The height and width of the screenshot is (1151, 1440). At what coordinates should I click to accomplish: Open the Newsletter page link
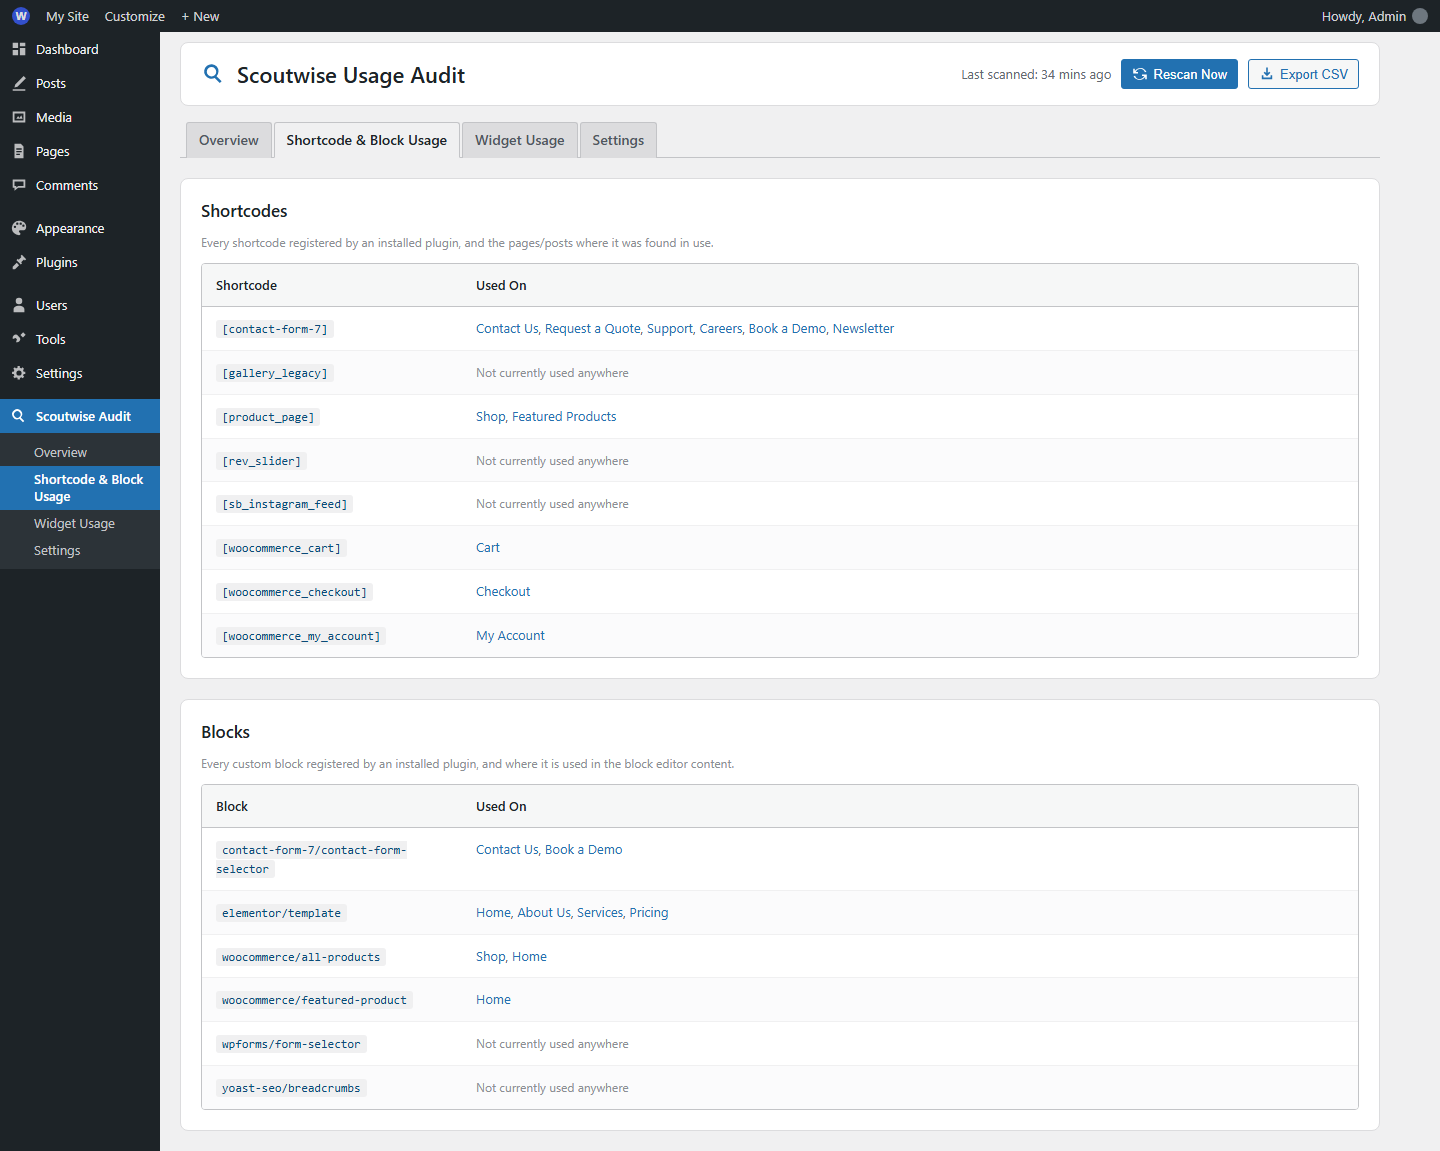pos(864,328)
